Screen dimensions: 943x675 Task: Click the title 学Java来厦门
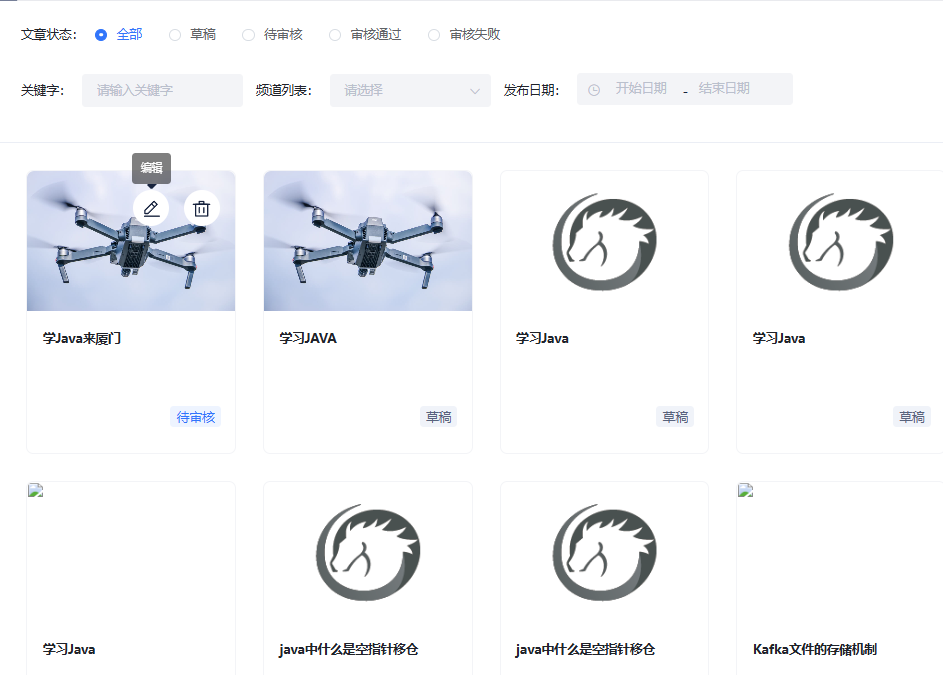point(82,339)
